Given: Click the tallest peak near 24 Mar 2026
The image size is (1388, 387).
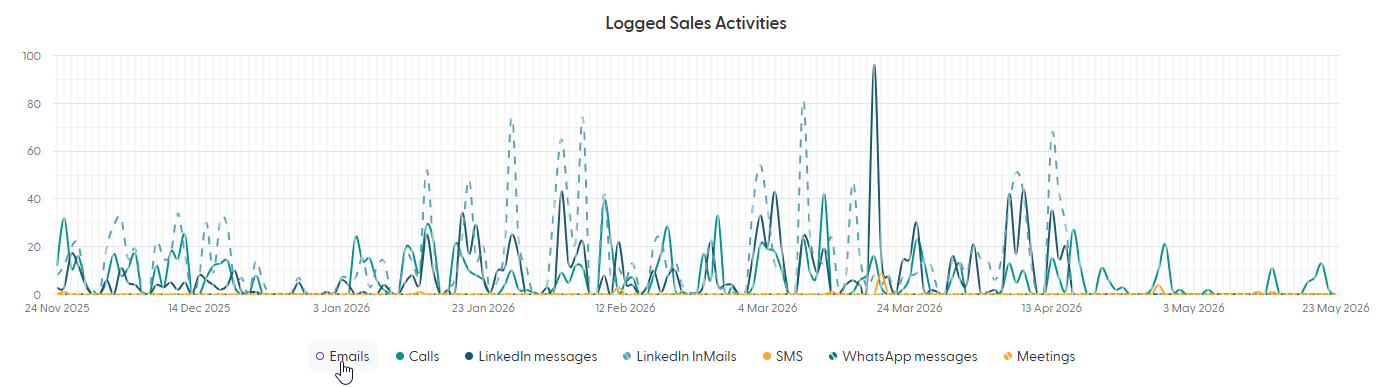Looking at the screenshot, I should tap(874, 66).
